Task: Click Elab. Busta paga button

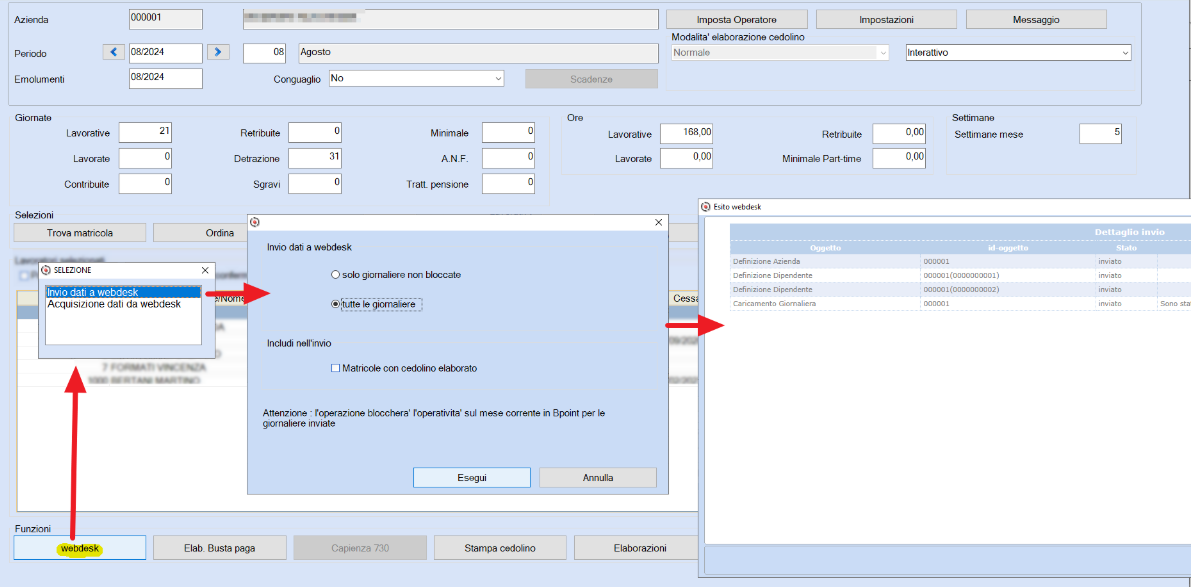Action: coord(220,548)
